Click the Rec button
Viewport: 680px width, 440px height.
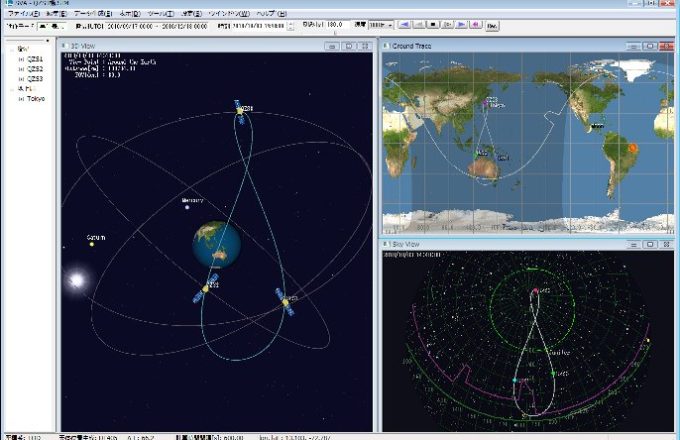[x=493, y=24]
